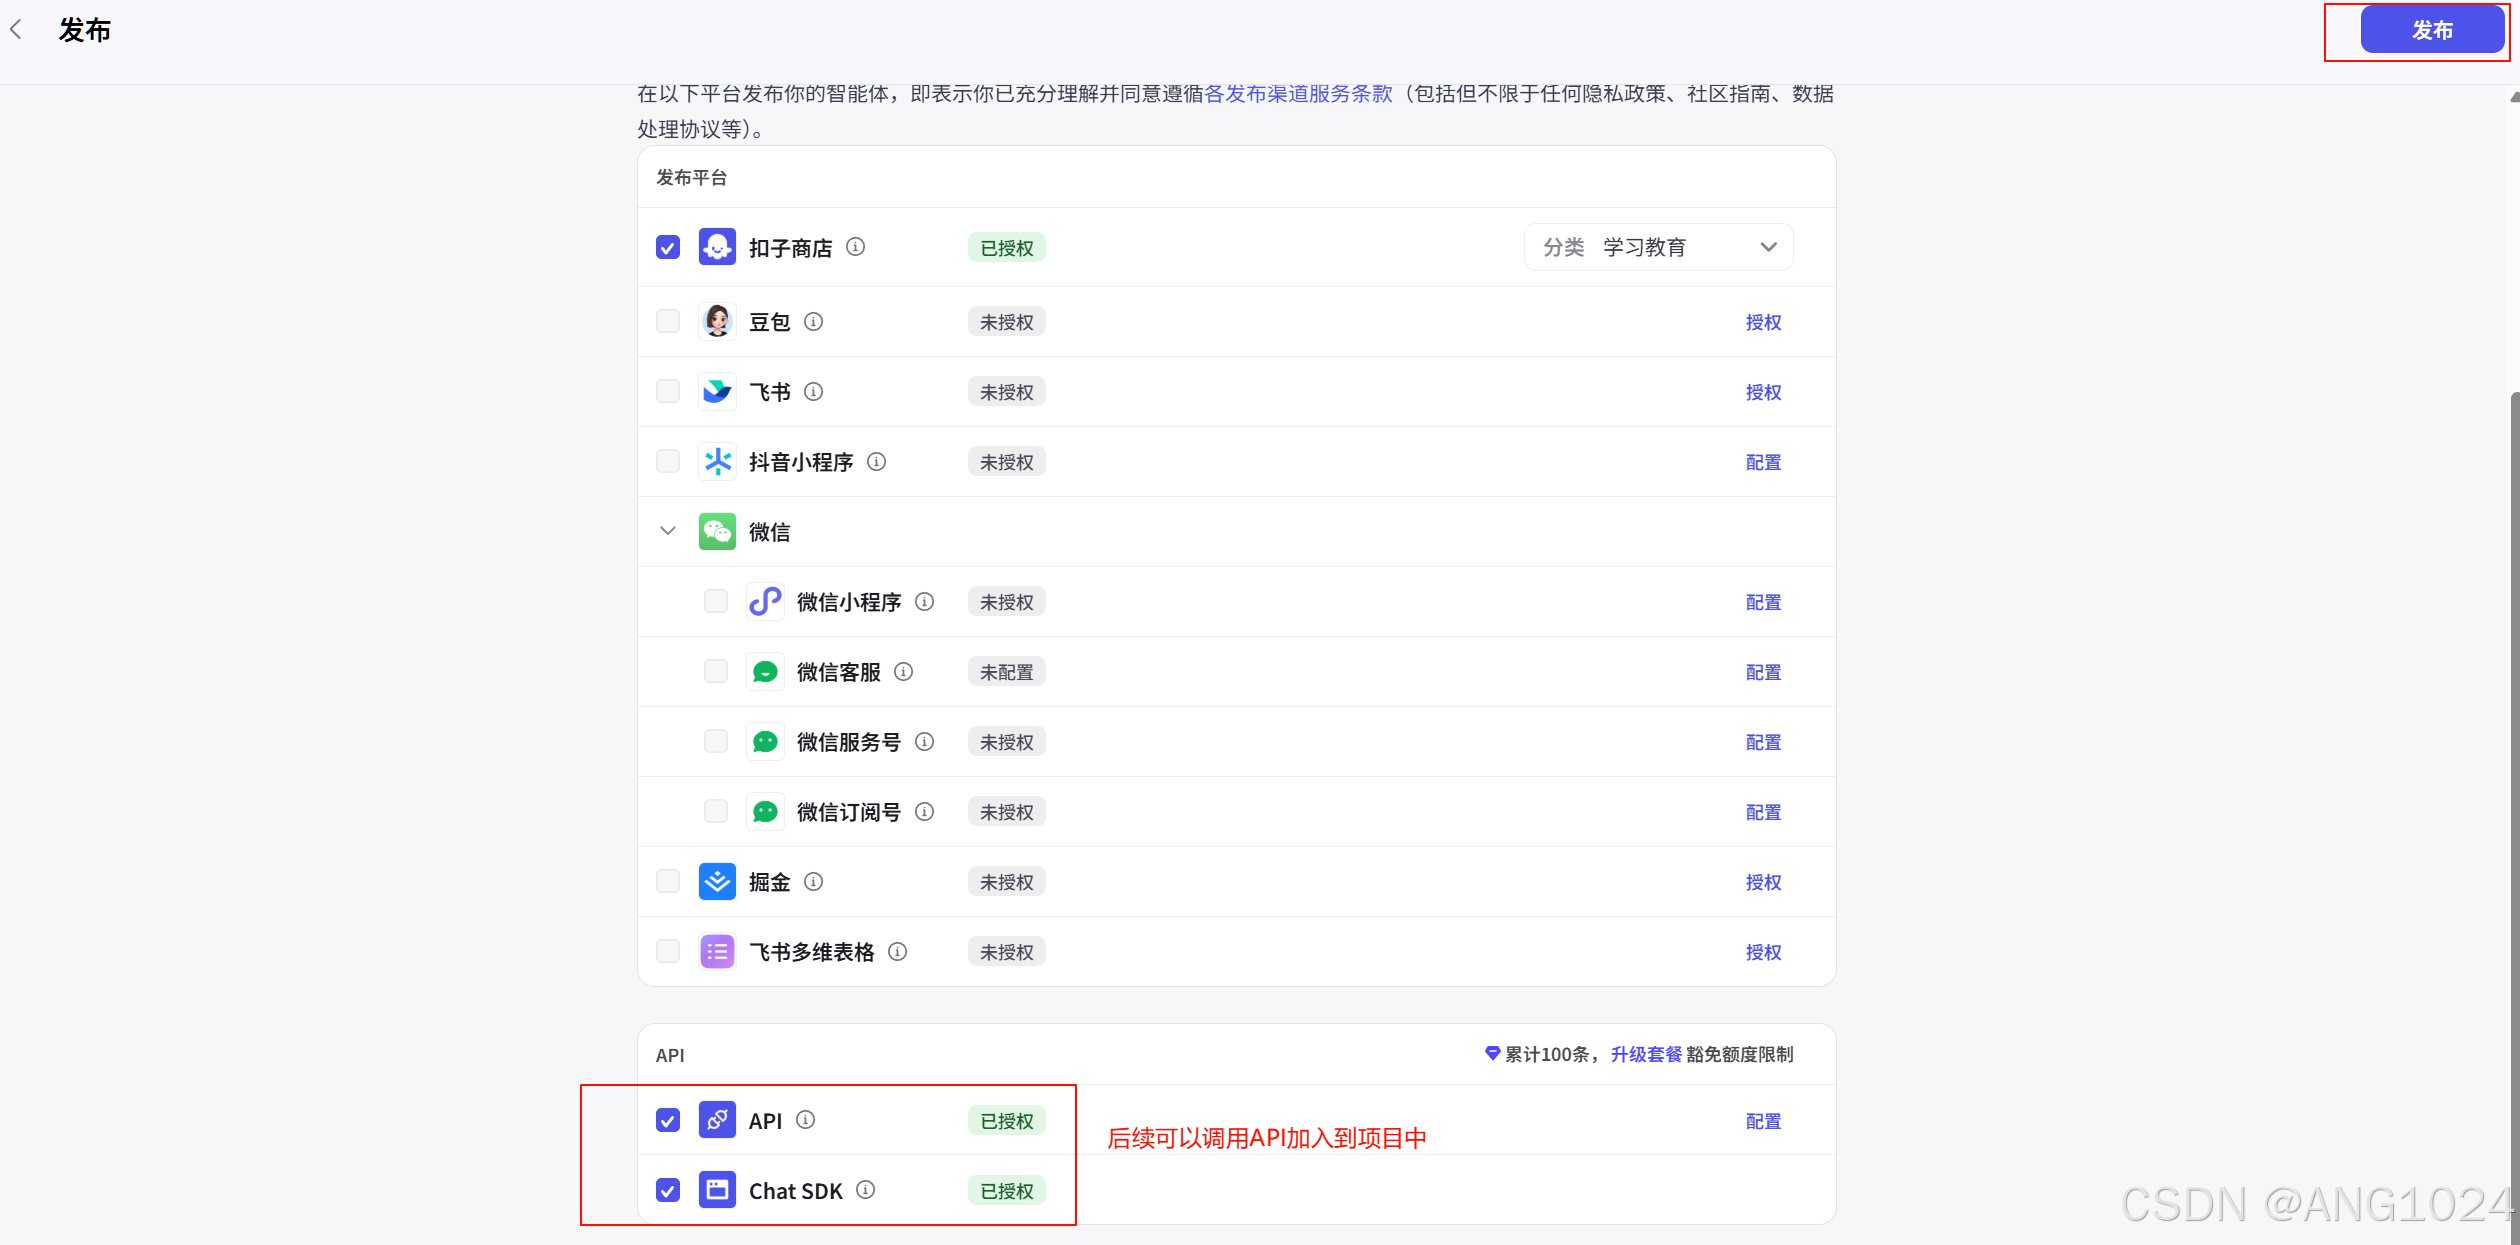The height and width of the screenshot is (1245, 2520).
Task: Click 升级套餐 upgrade link
Action: [1646, 1055]
